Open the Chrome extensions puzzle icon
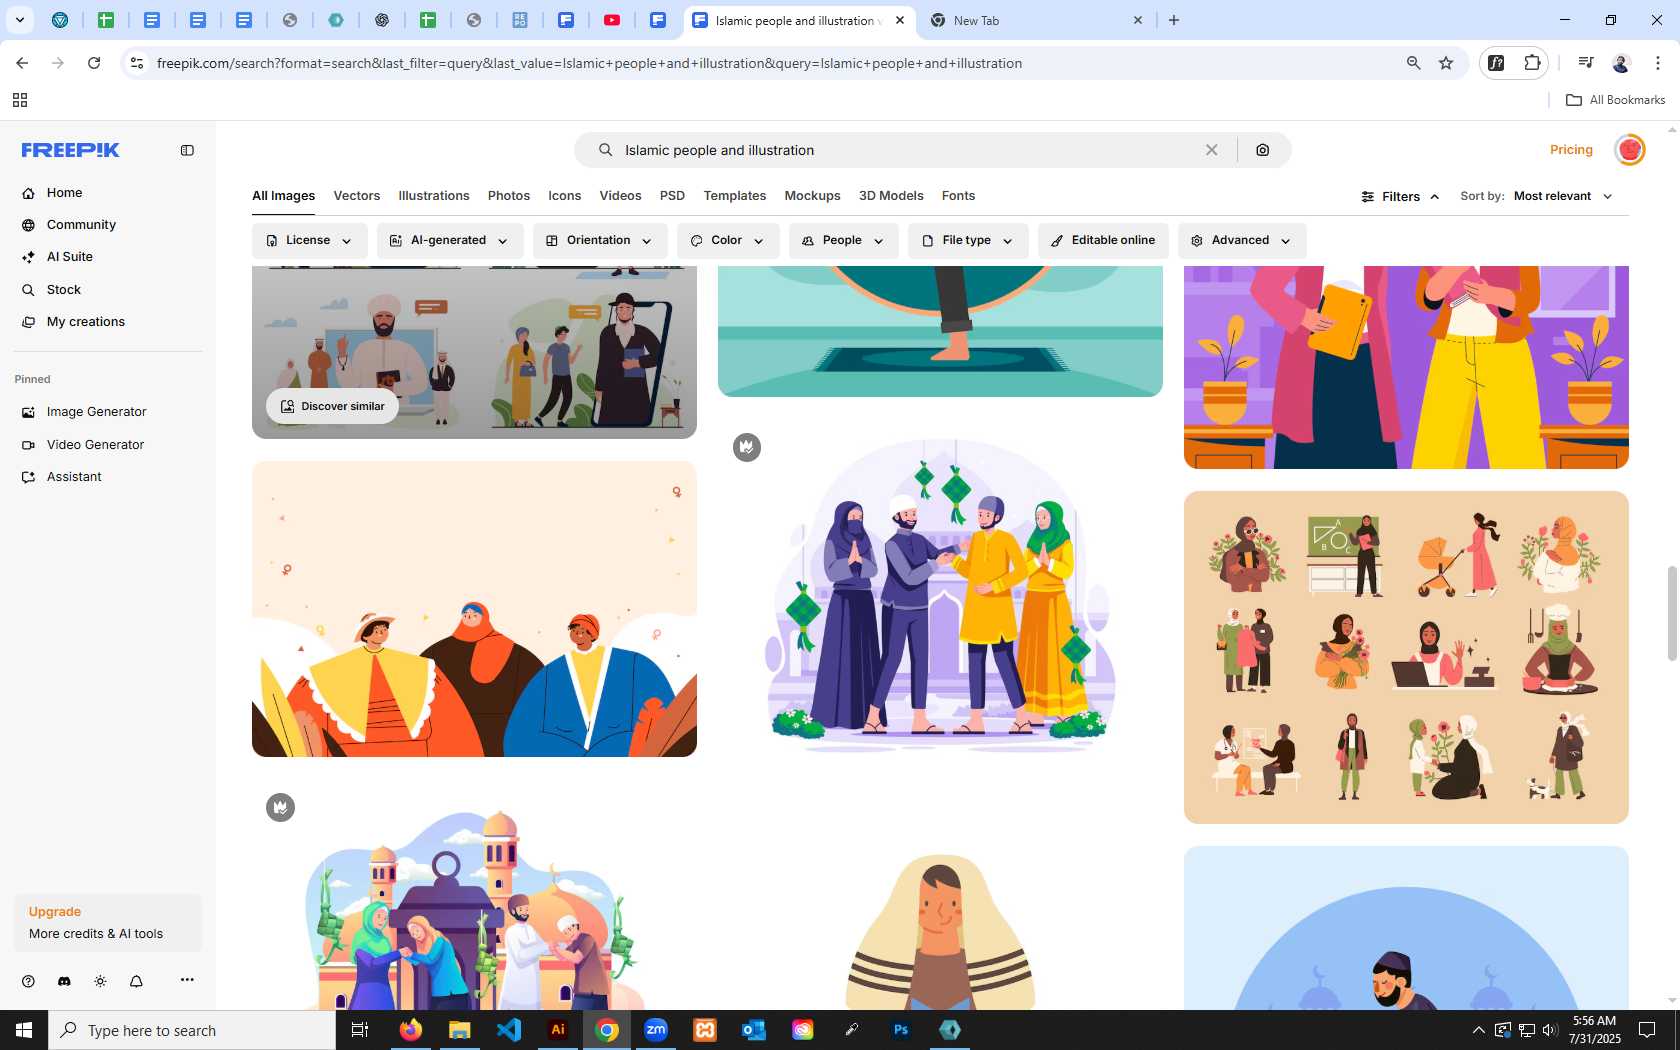Screen dimensions: 1680x1050 point(1532,63)
